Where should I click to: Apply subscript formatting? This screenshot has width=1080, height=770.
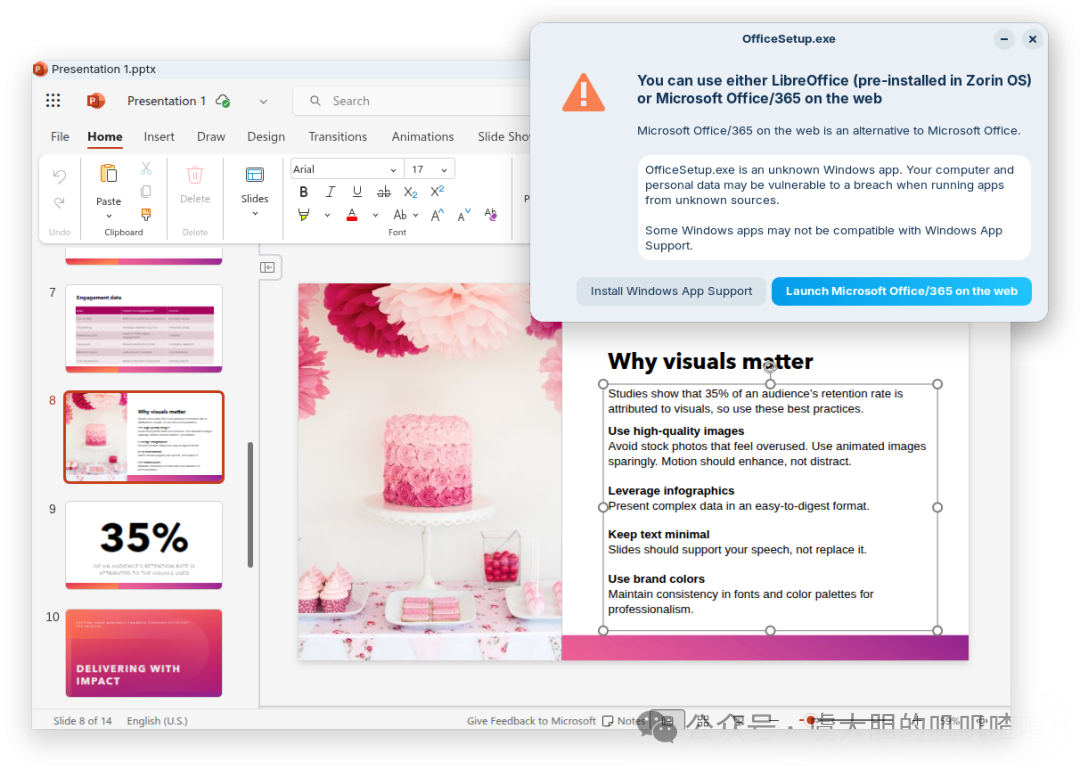click(411, 191)
